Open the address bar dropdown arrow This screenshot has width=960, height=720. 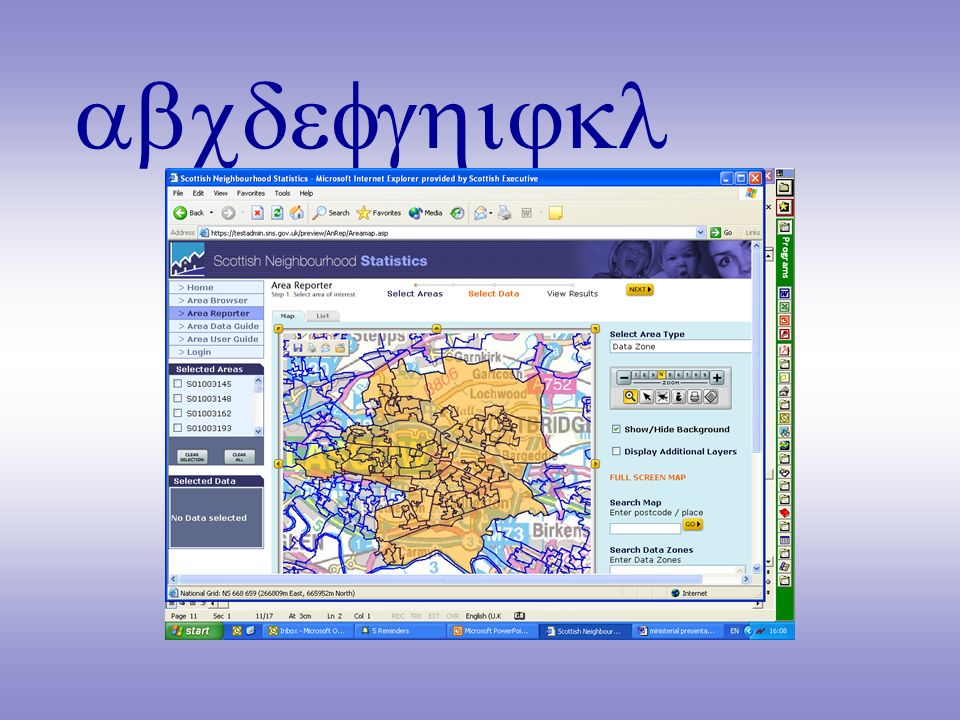point(700,233)
